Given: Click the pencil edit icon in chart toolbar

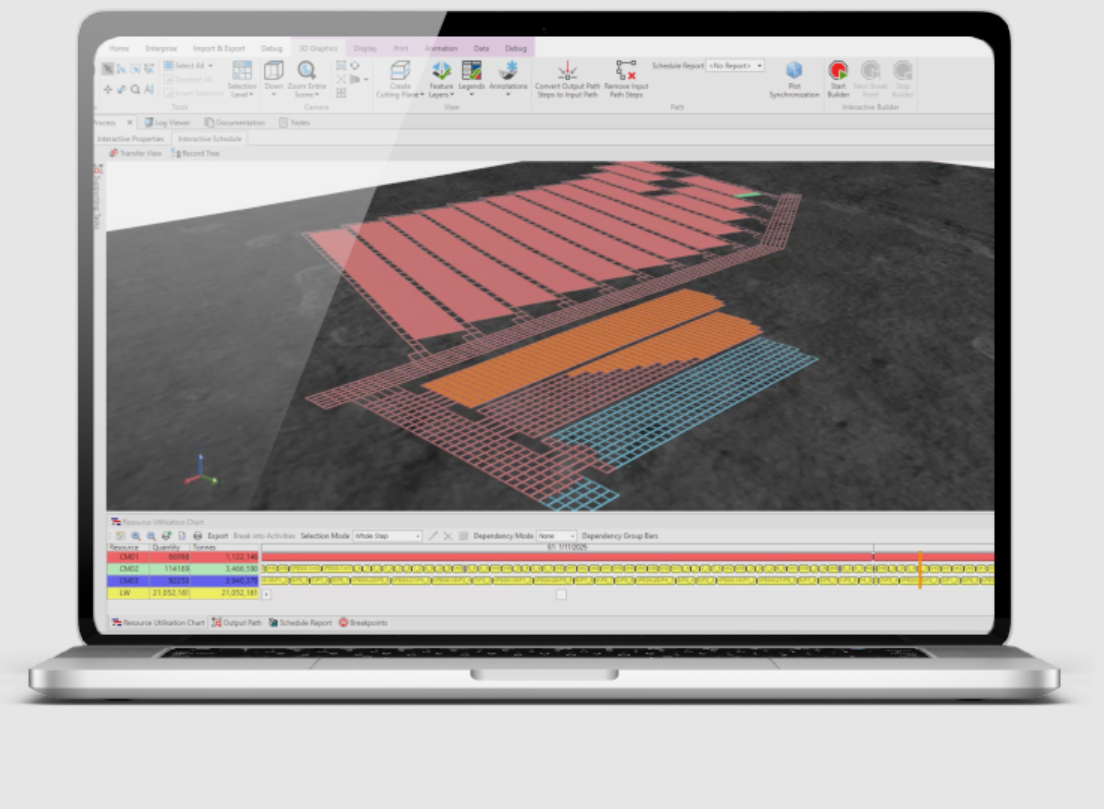Looking at the screenshot, I should pyautogui.click(x=433, y=536).
